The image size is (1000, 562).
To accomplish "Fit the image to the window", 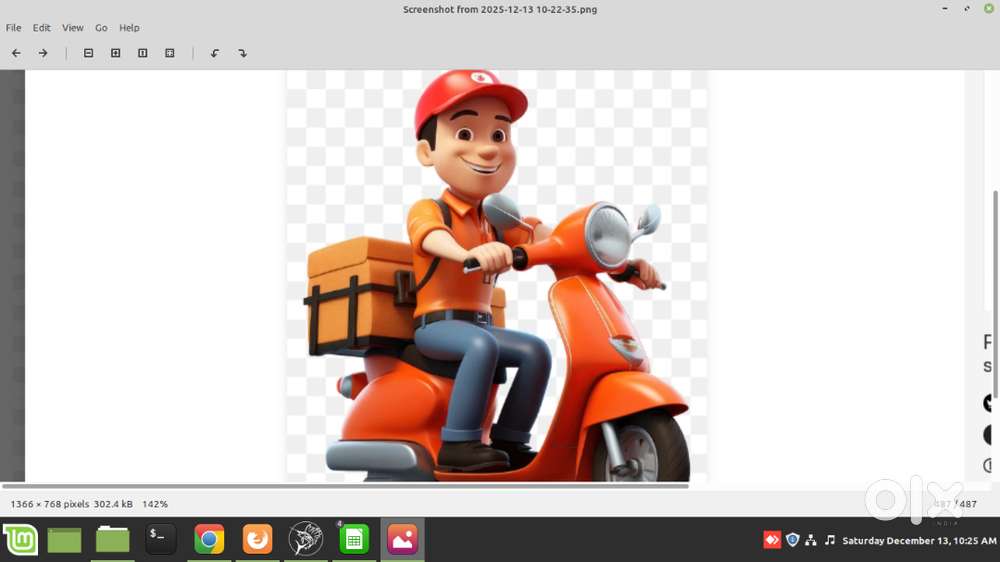I will coord(170,53).
